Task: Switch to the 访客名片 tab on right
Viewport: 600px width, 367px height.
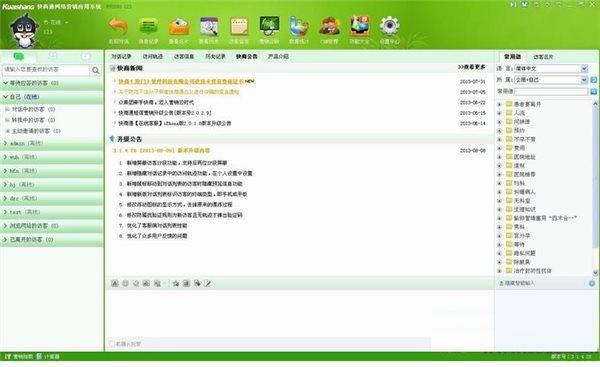Action: tap(543, 57)
